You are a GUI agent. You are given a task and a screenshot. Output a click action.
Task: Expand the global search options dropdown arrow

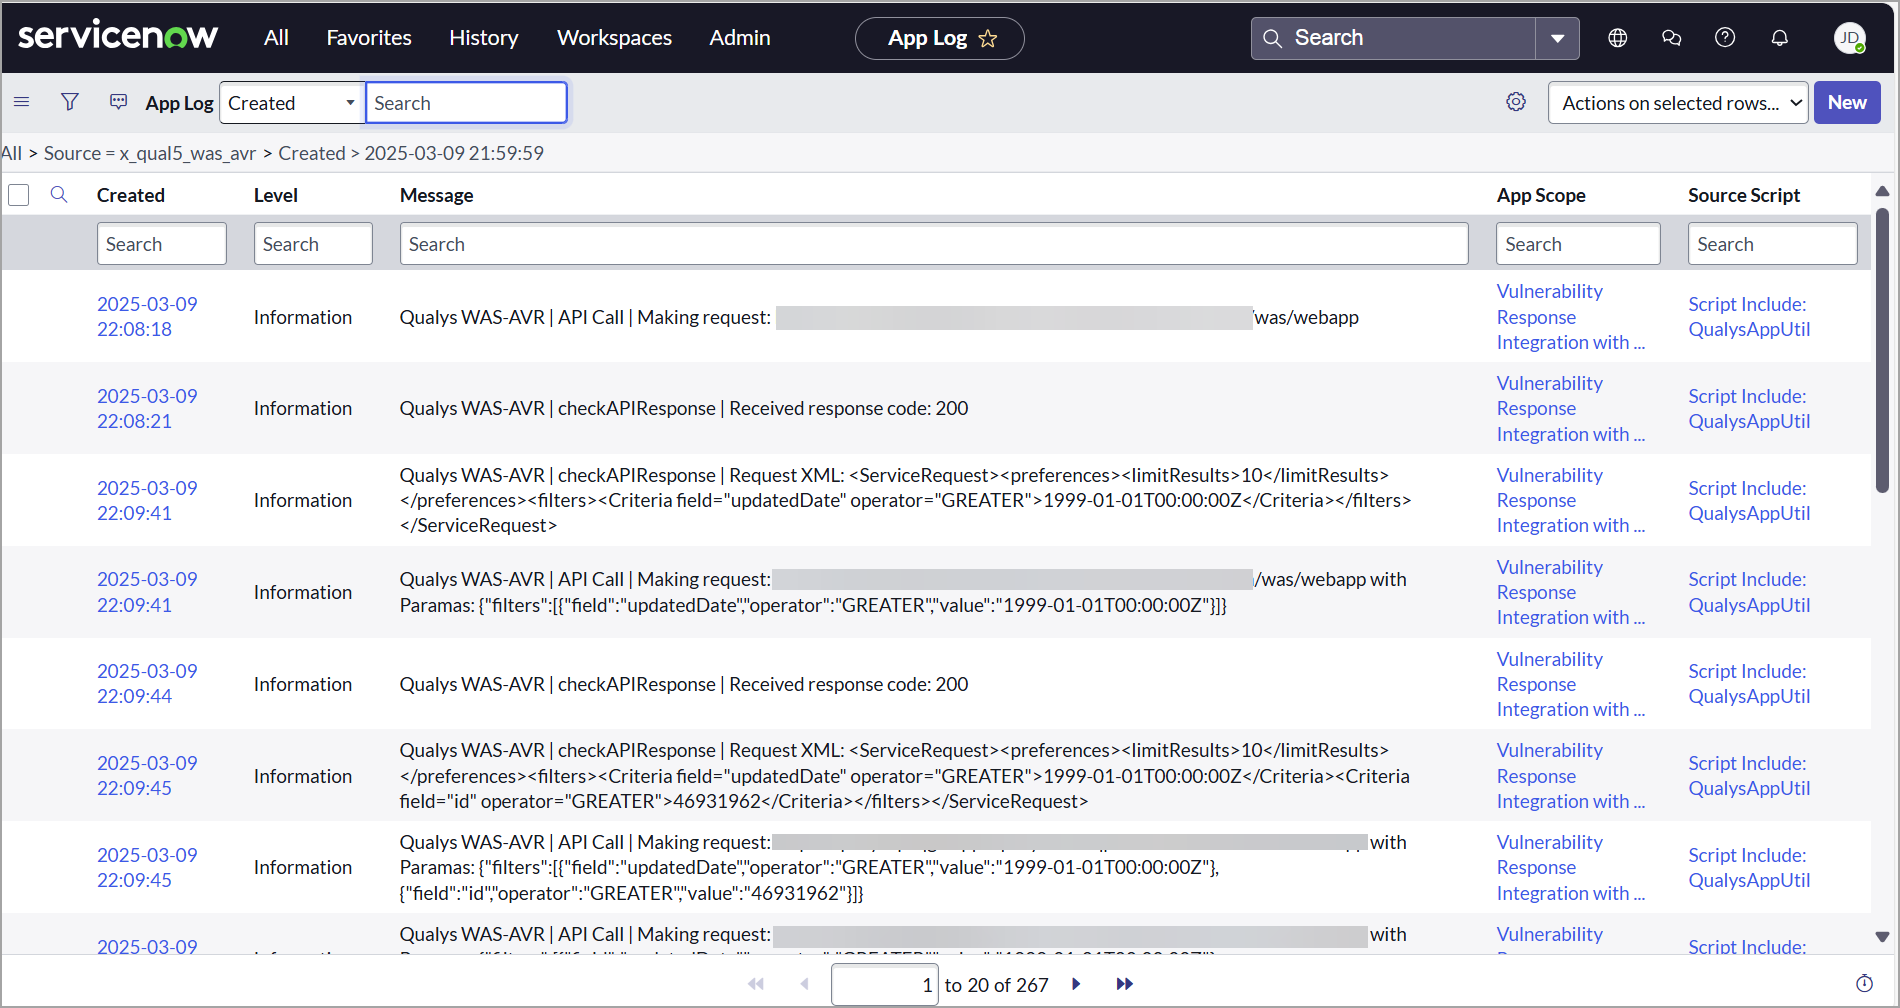pyautogui.click(x=1557, y=38)
